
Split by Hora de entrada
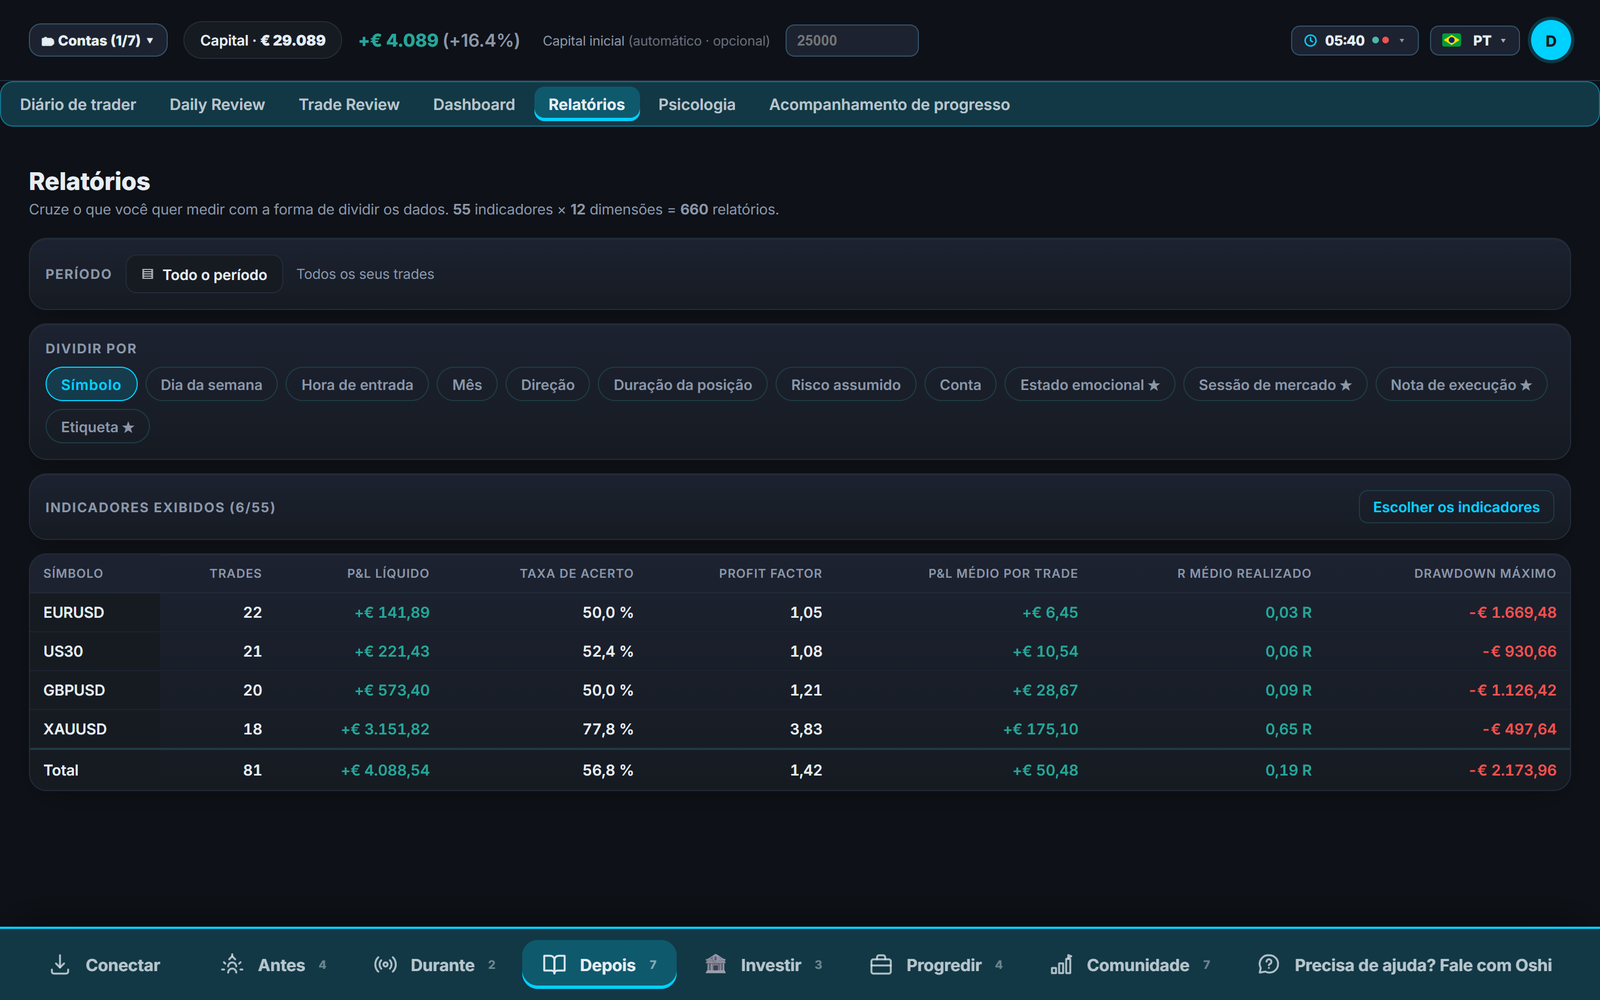pos(357,384)
